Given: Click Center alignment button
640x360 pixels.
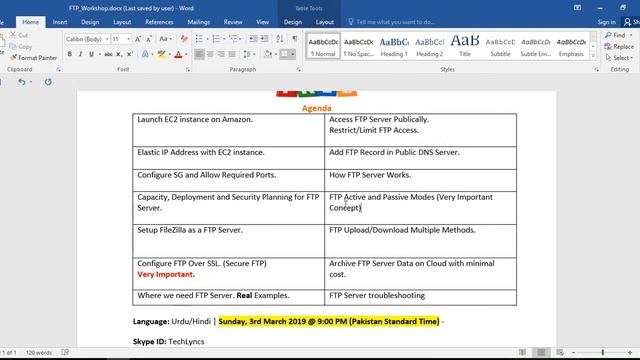Looking at the screenshot, I should tap(210, 54).
